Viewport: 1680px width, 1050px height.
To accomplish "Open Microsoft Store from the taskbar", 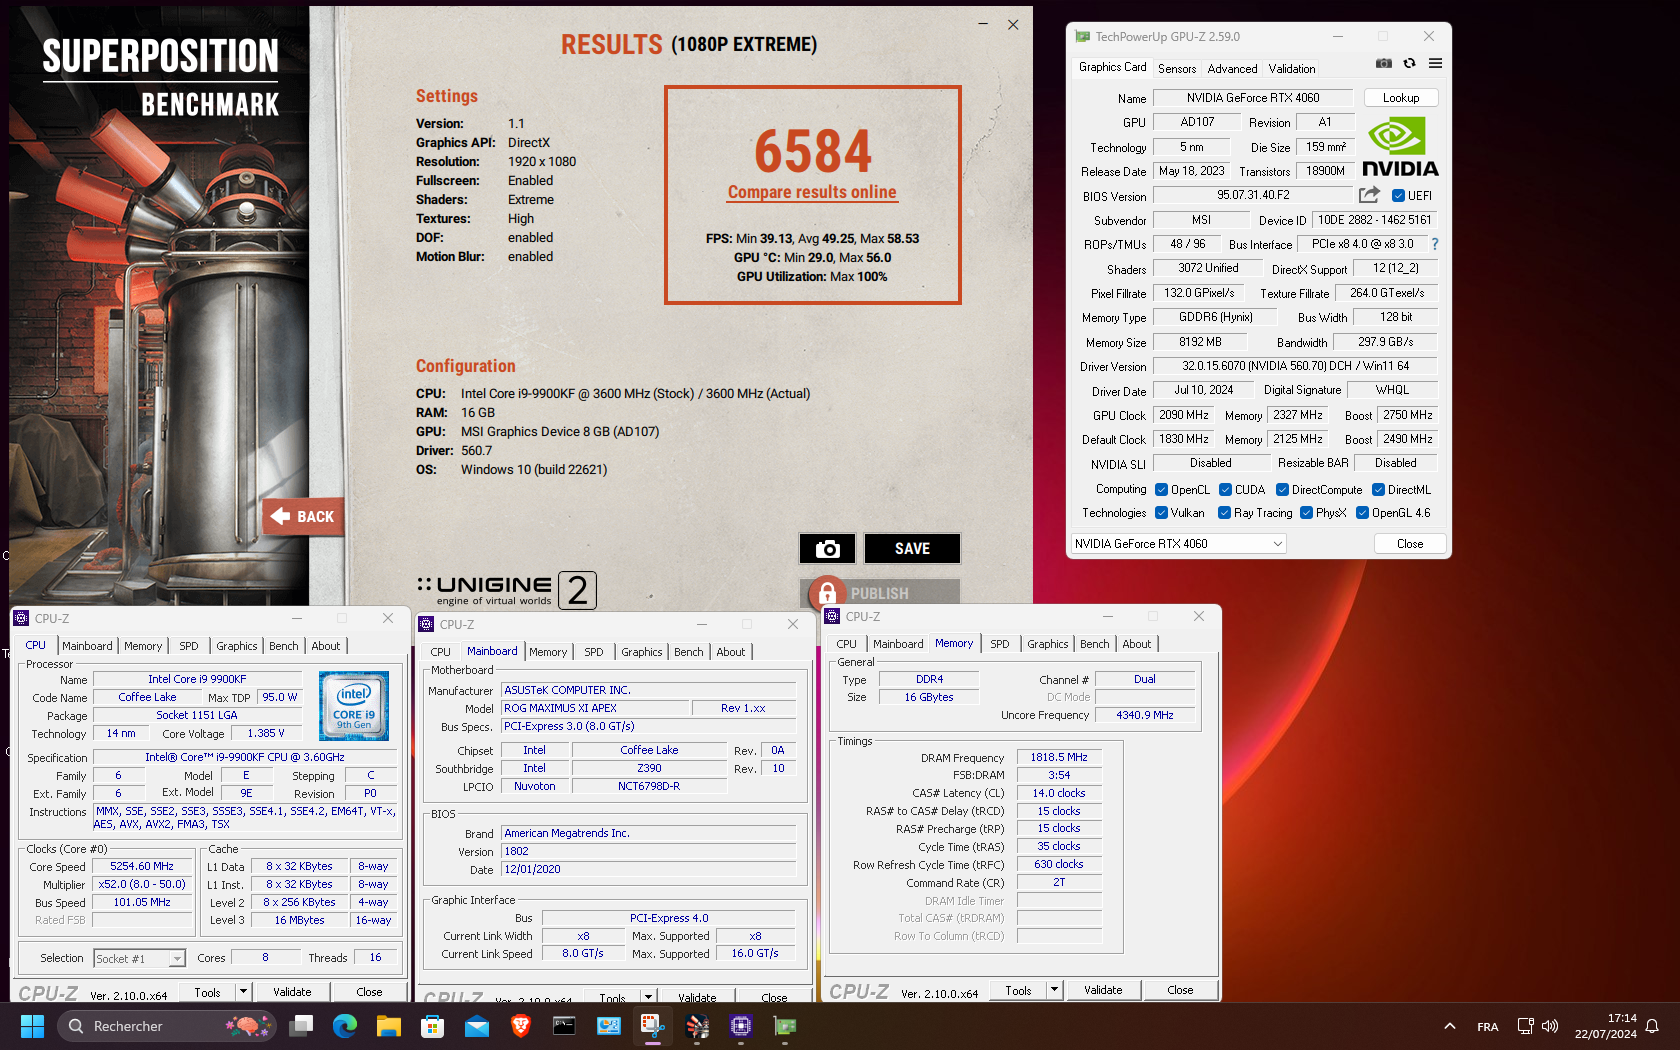I will click(432, 1026).
